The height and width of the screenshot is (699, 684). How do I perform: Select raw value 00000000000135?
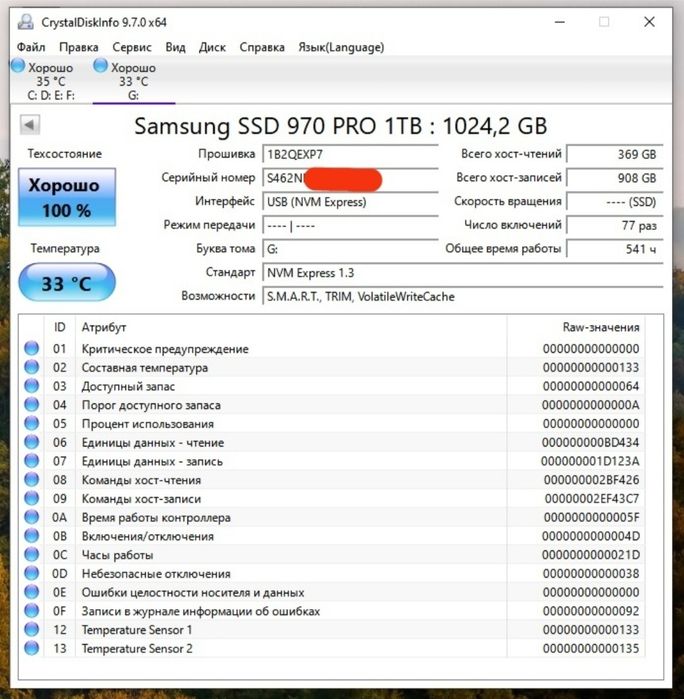click(591, 648)
